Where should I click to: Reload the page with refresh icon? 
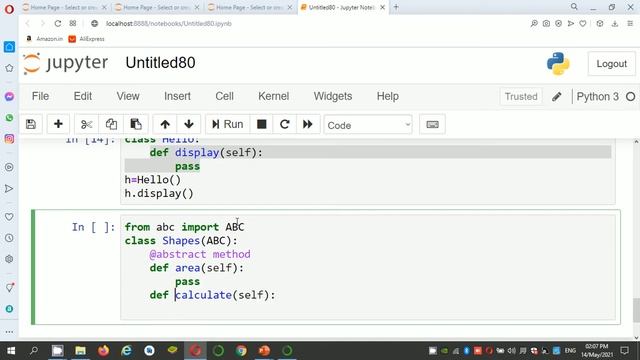[x=58, y=24]
